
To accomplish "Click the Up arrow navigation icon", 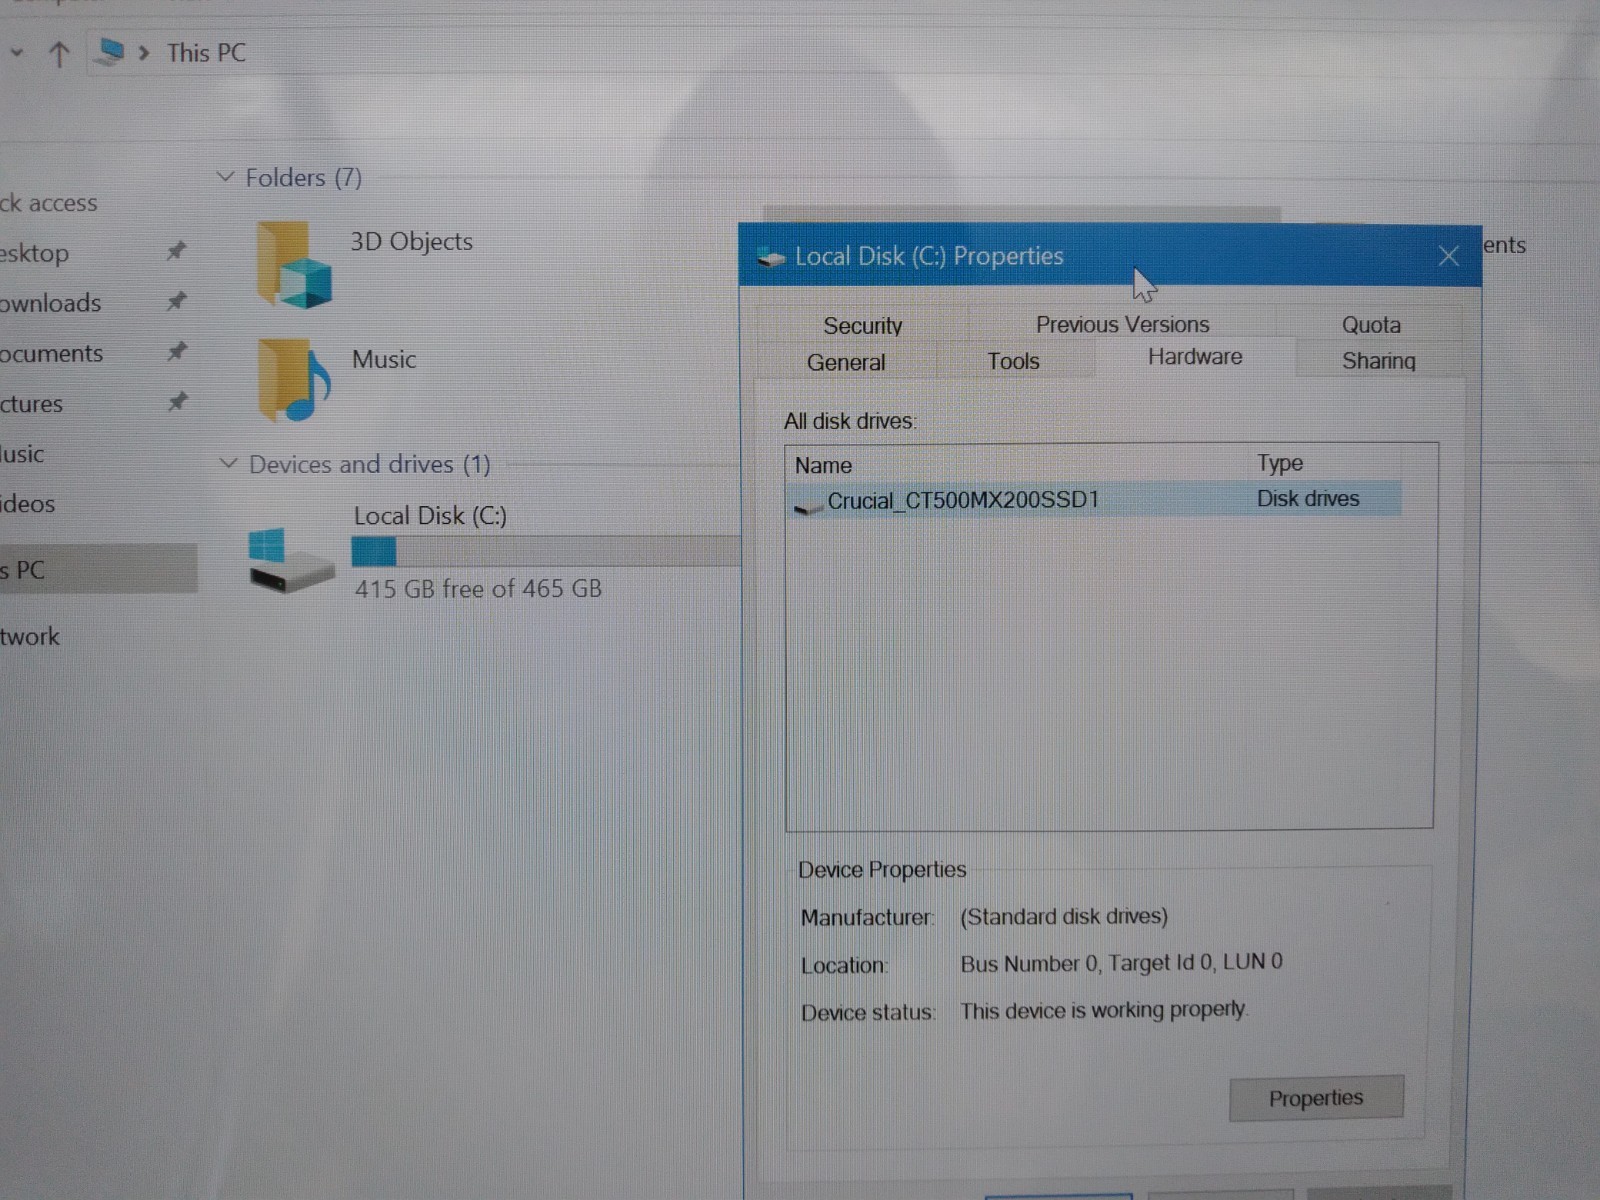I will pyautogui.click(x=59, y=55).
